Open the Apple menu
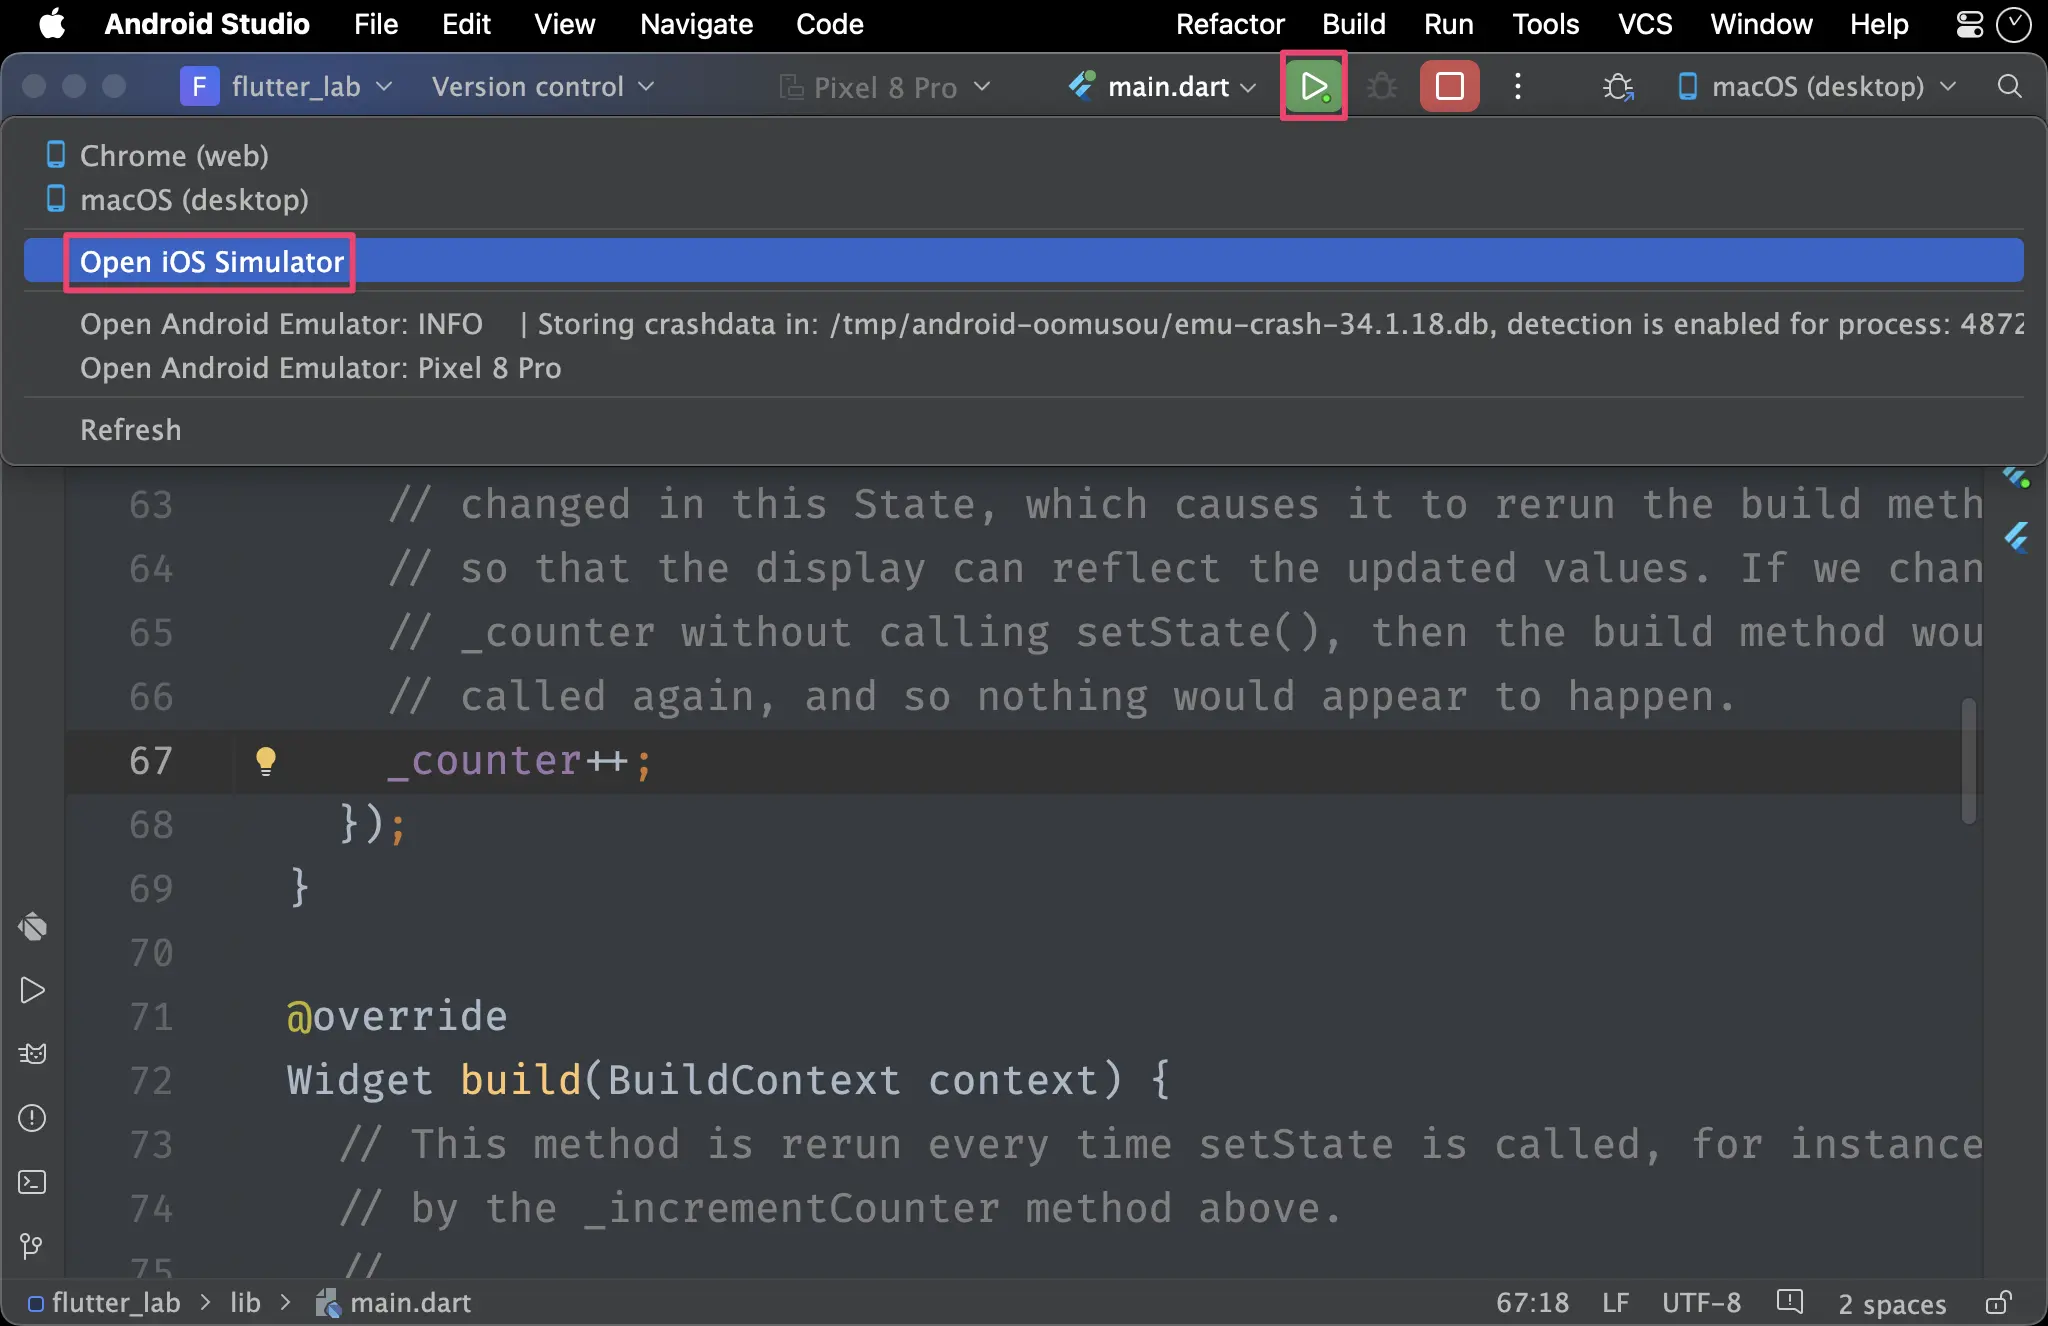This screenshot has height=1326, width=2048. pyautogui.click(x=52, y=24)
